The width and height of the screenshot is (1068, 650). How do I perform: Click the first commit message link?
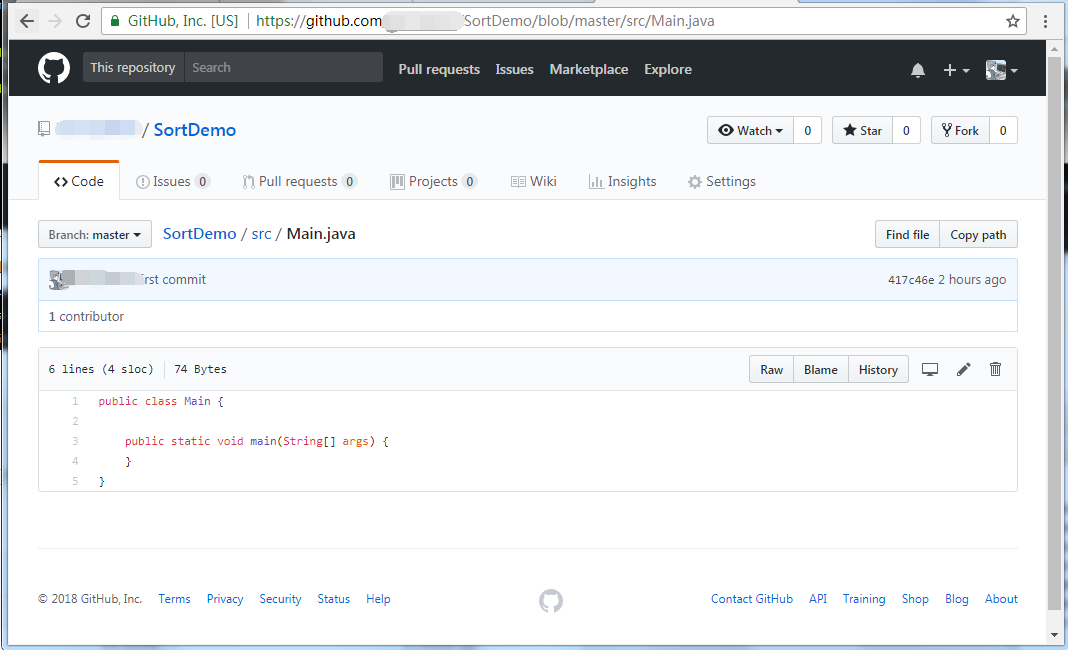172,279
